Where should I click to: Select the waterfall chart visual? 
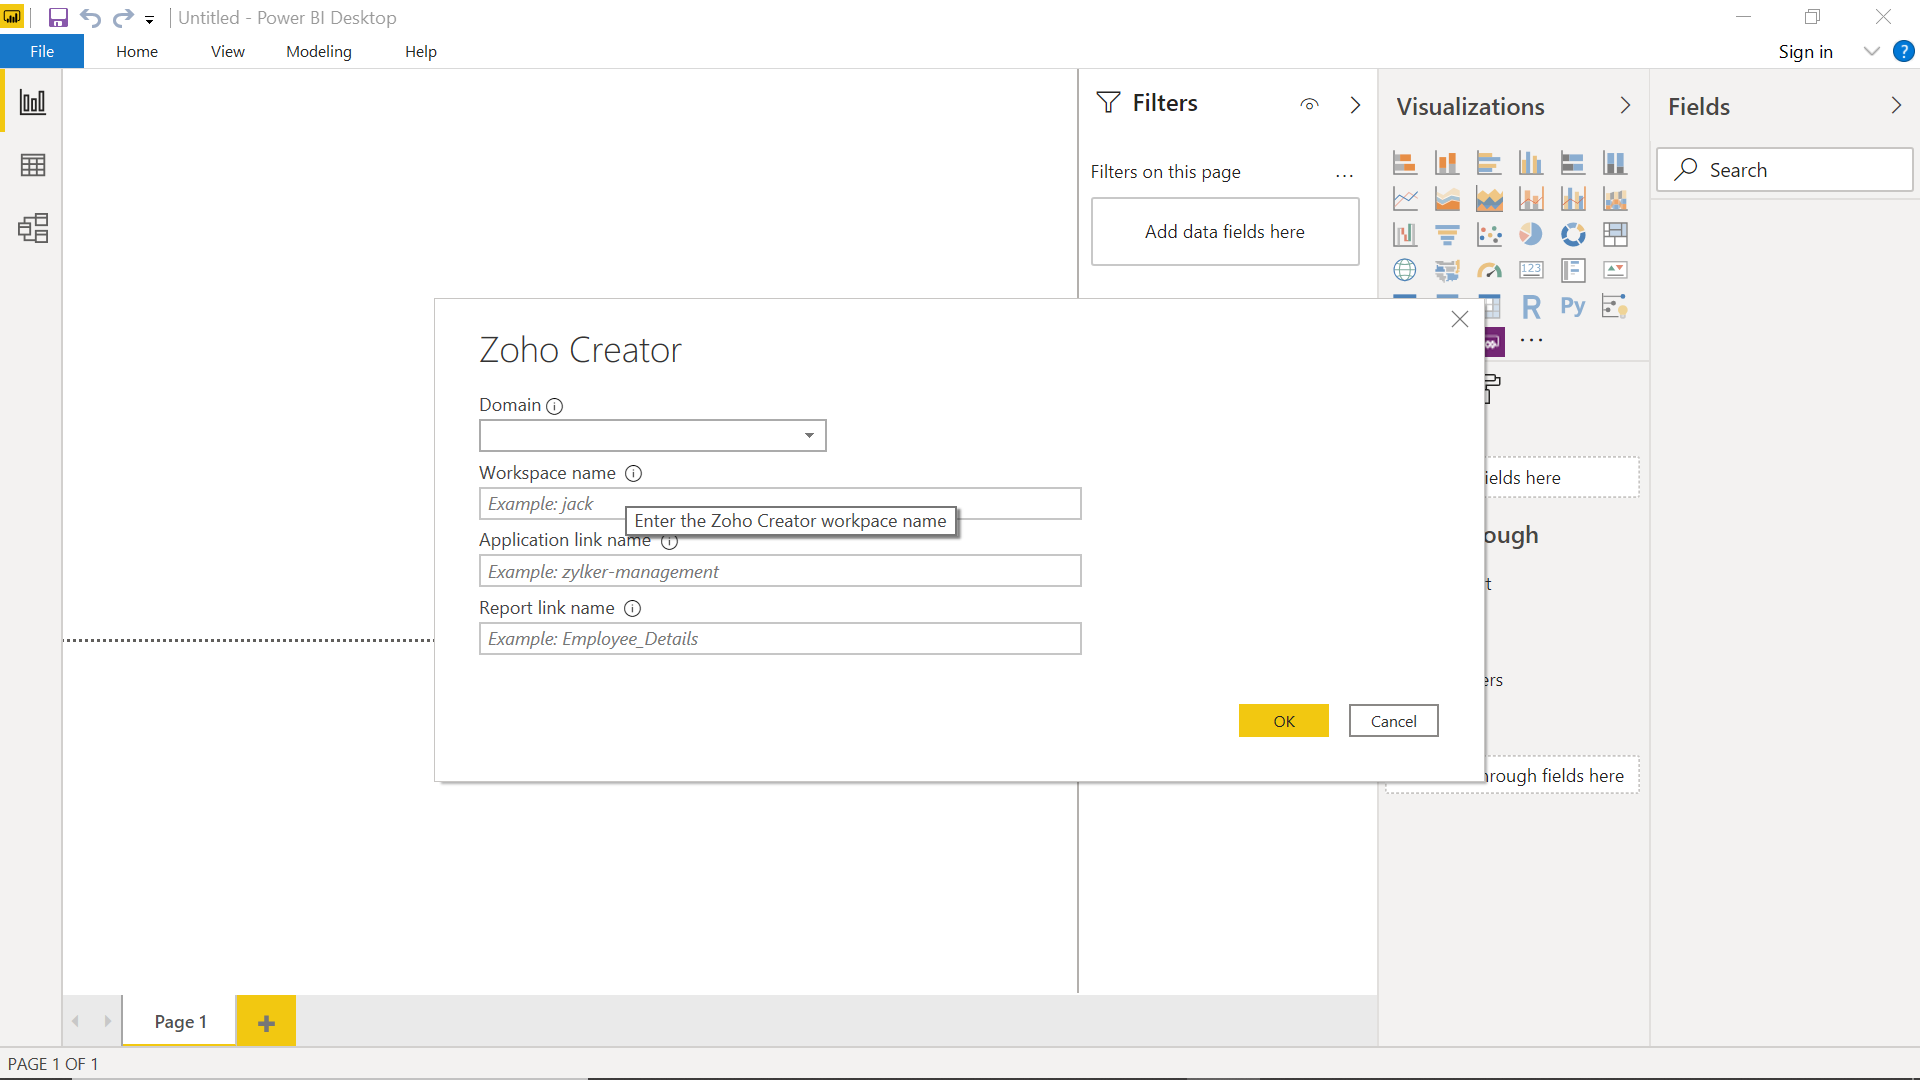tap(1405, 234)
